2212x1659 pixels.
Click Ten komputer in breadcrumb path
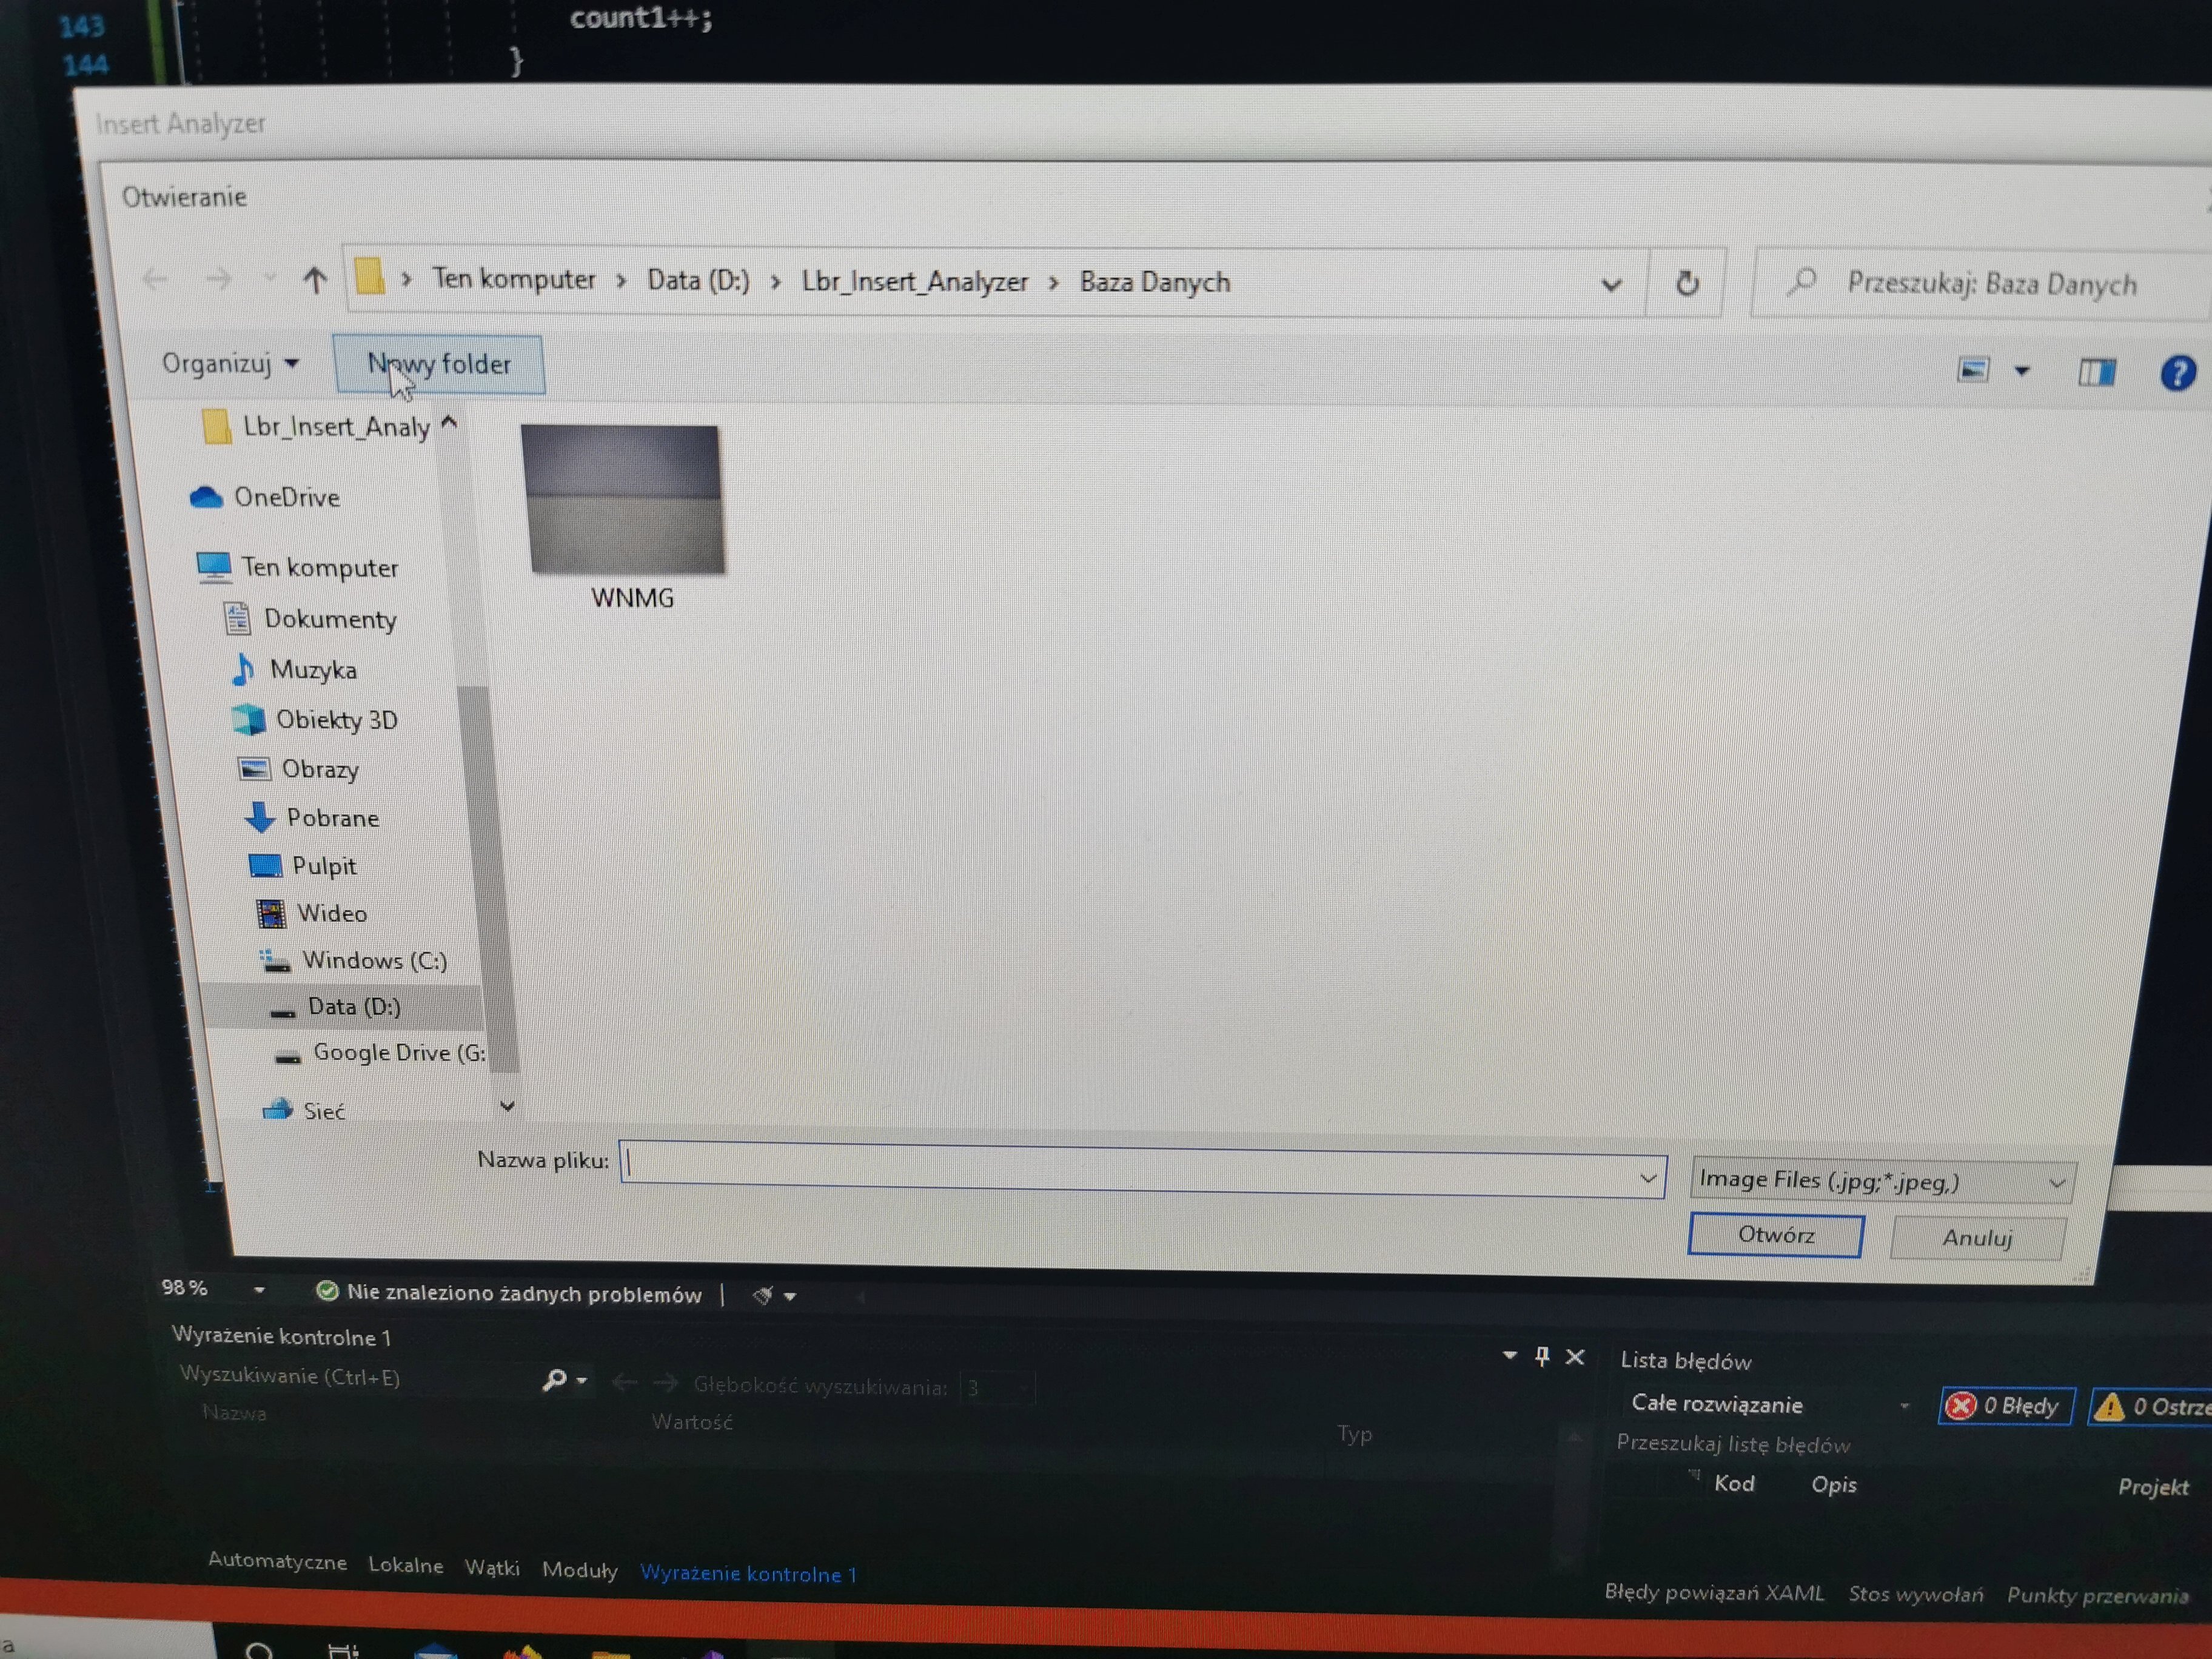click(514, 279)
